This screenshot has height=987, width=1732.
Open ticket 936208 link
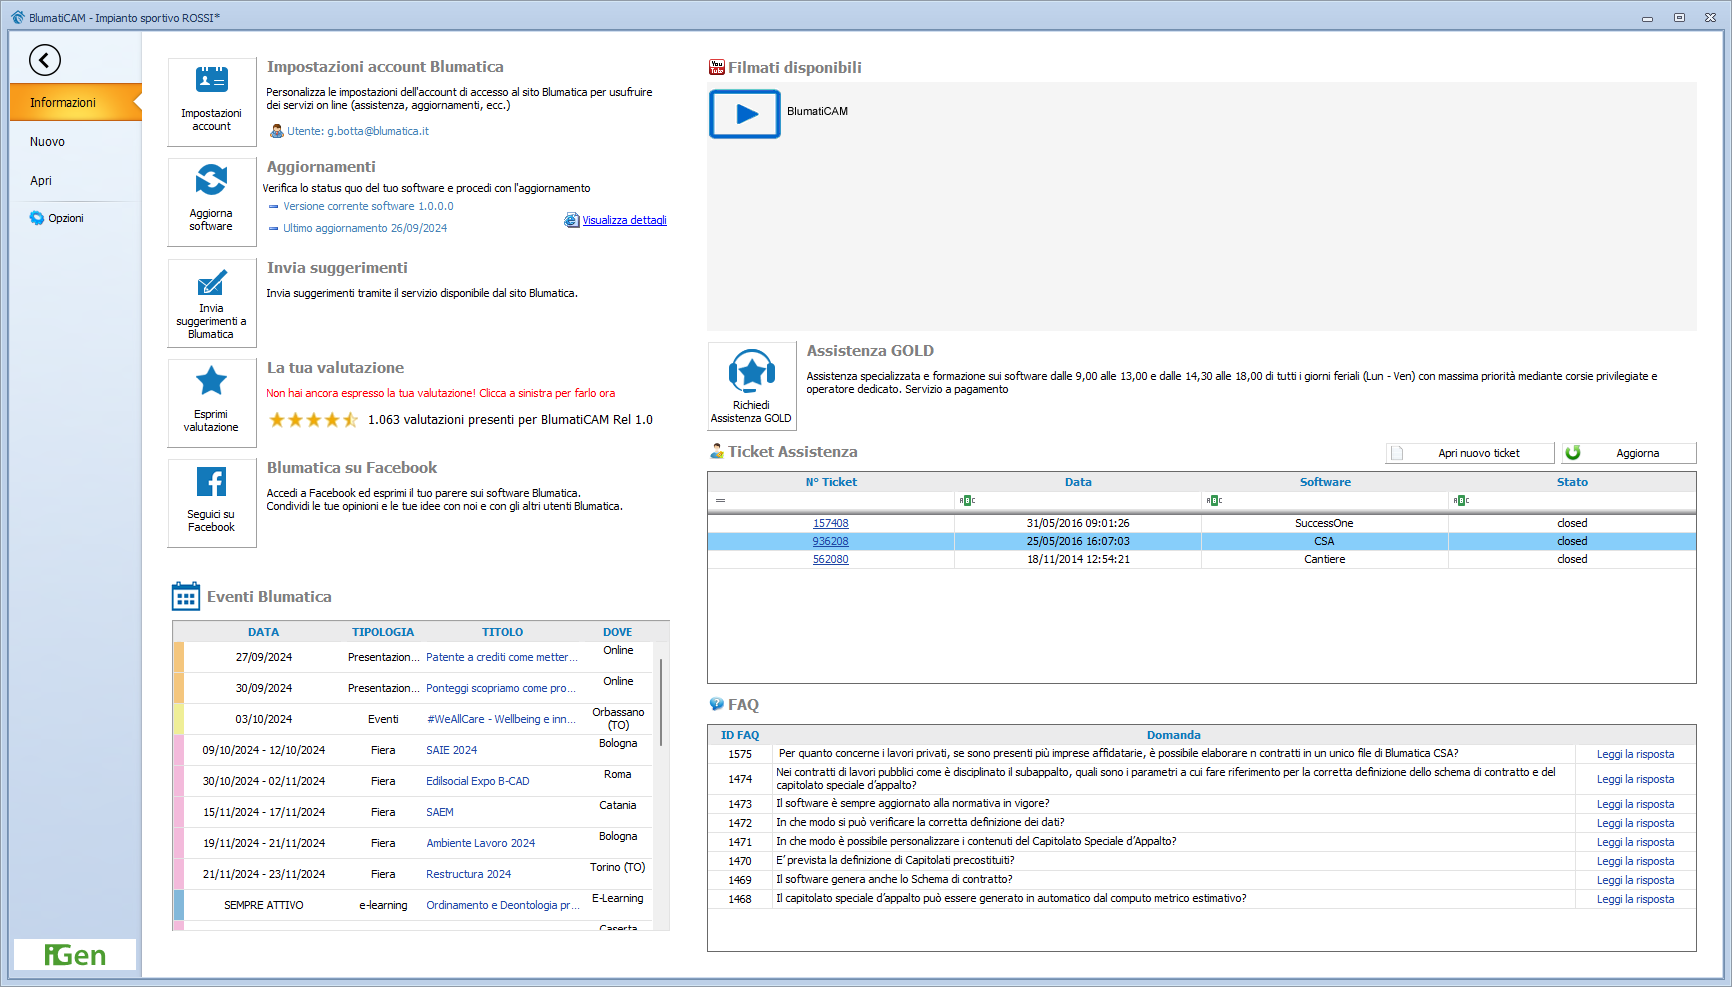(831, 541)
